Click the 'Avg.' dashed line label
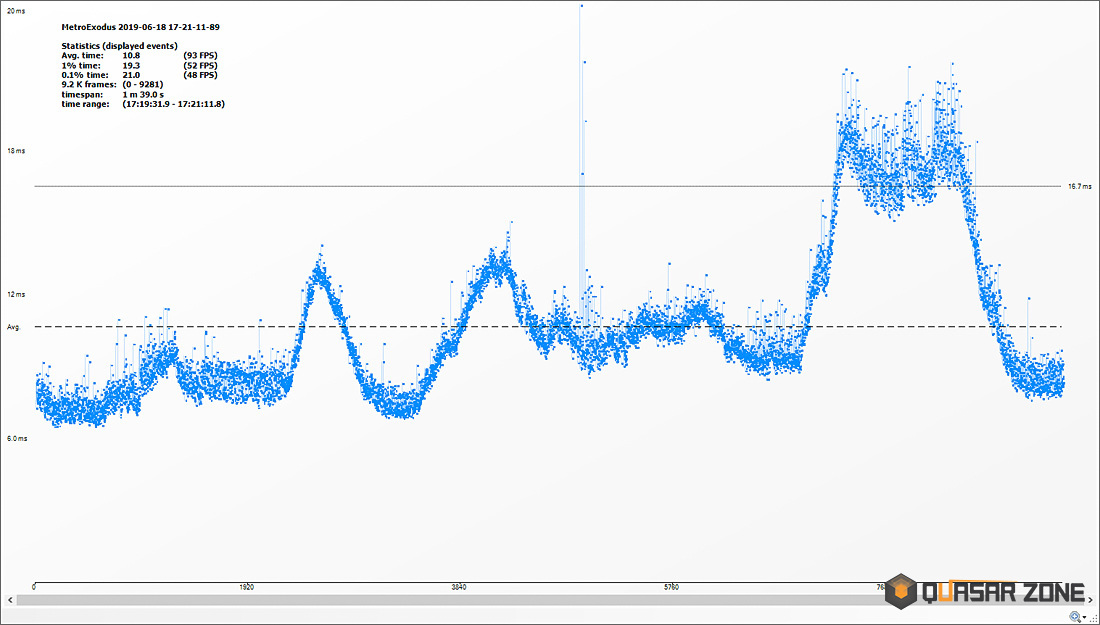This screenshot has height=625, width=1100. (x=14, y=327)
